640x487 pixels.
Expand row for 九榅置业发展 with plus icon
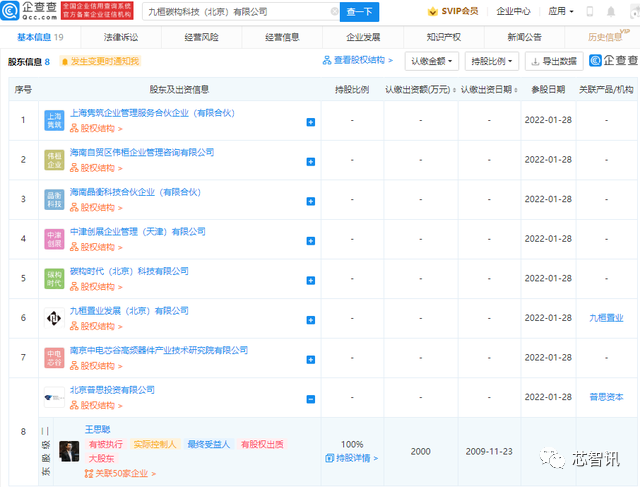pyautogui.click(x=311, y=320)
